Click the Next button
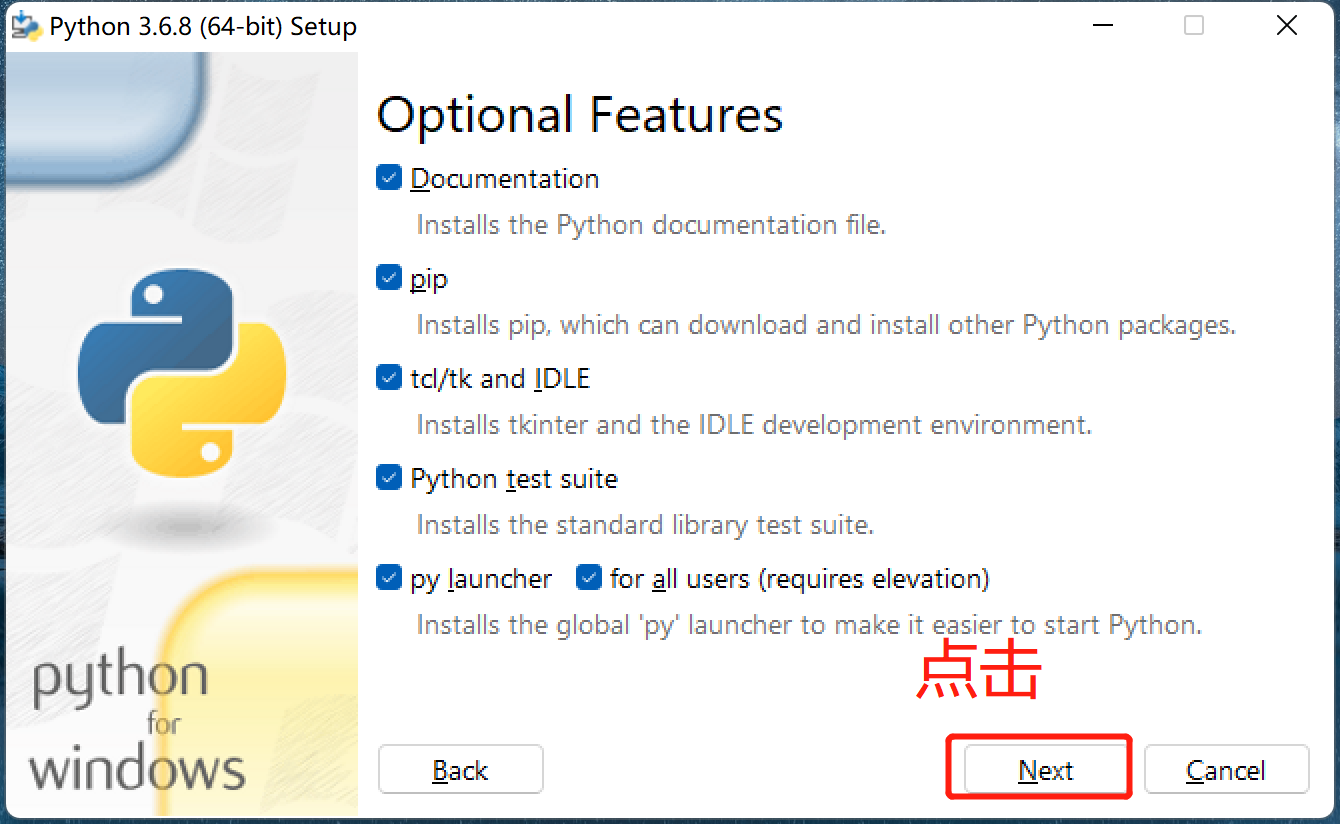This screenshot has width=1340, height=824. [1046, 770]
